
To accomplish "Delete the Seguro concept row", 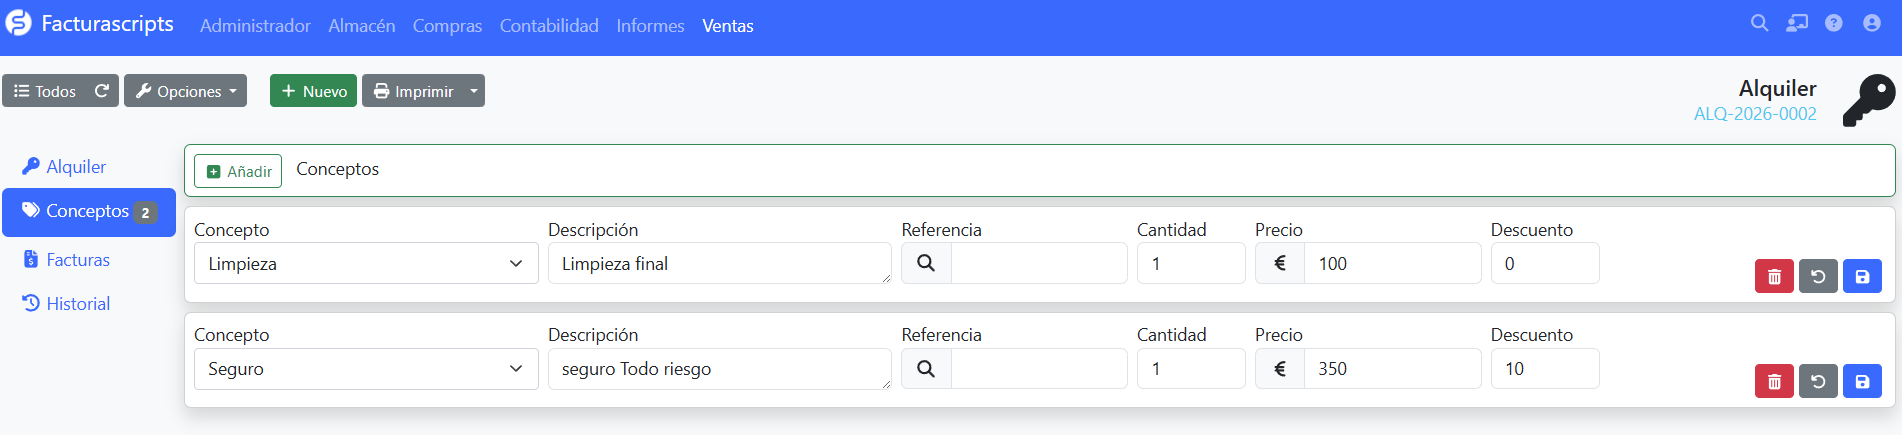I will pos(1774,382).
